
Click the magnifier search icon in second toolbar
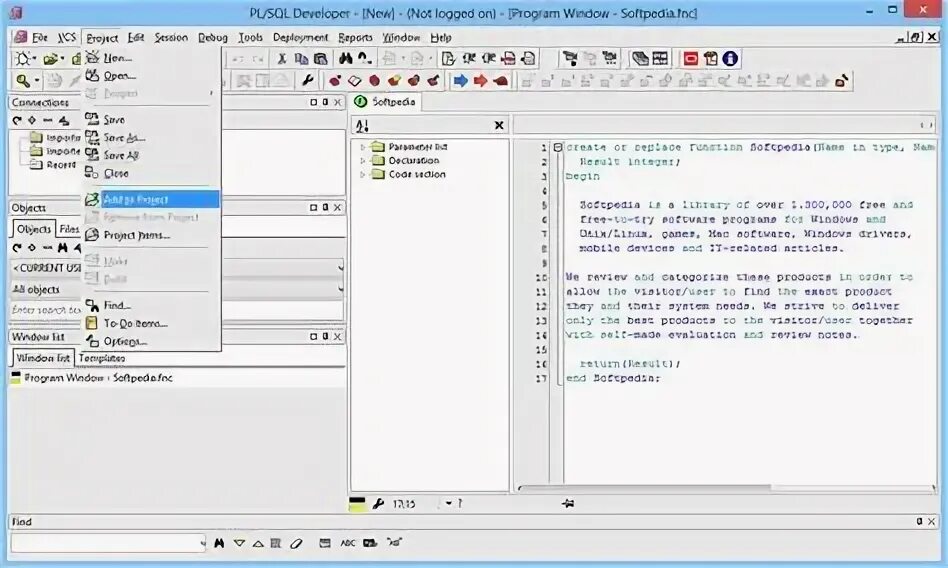23,80
